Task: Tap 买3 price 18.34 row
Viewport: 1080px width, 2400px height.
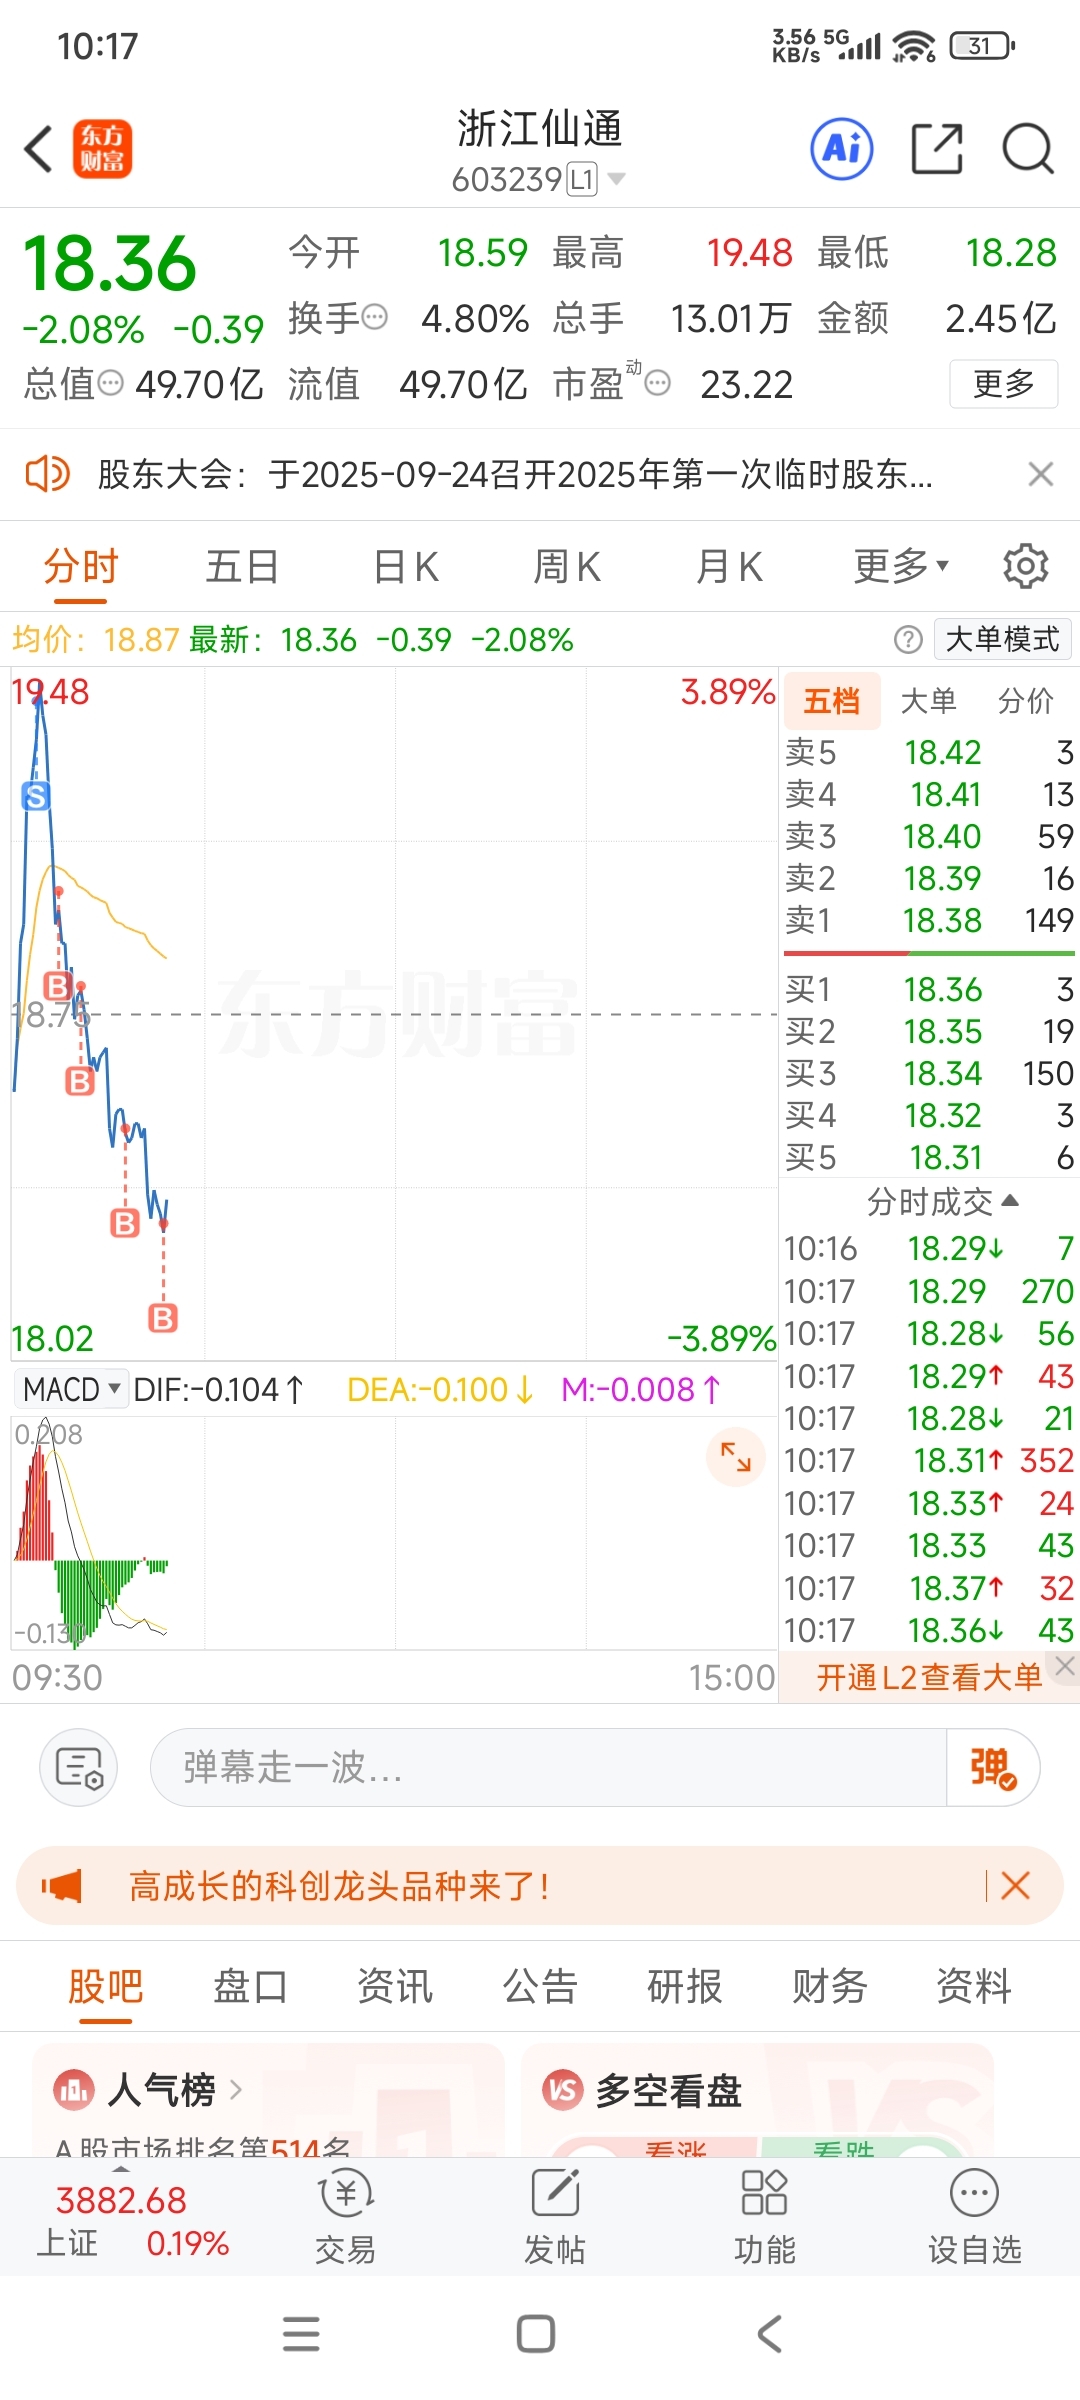Action: coord(929,1073)
